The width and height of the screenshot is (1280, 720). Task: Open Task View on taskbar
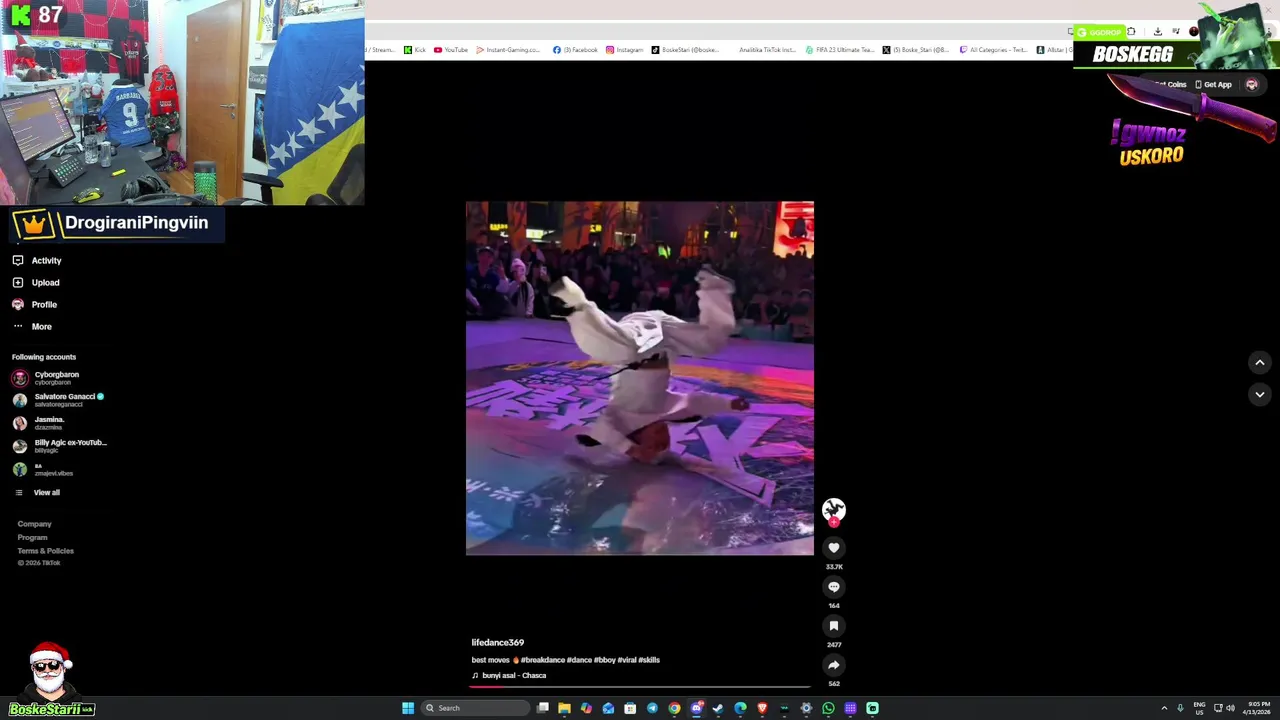point(543,708)
